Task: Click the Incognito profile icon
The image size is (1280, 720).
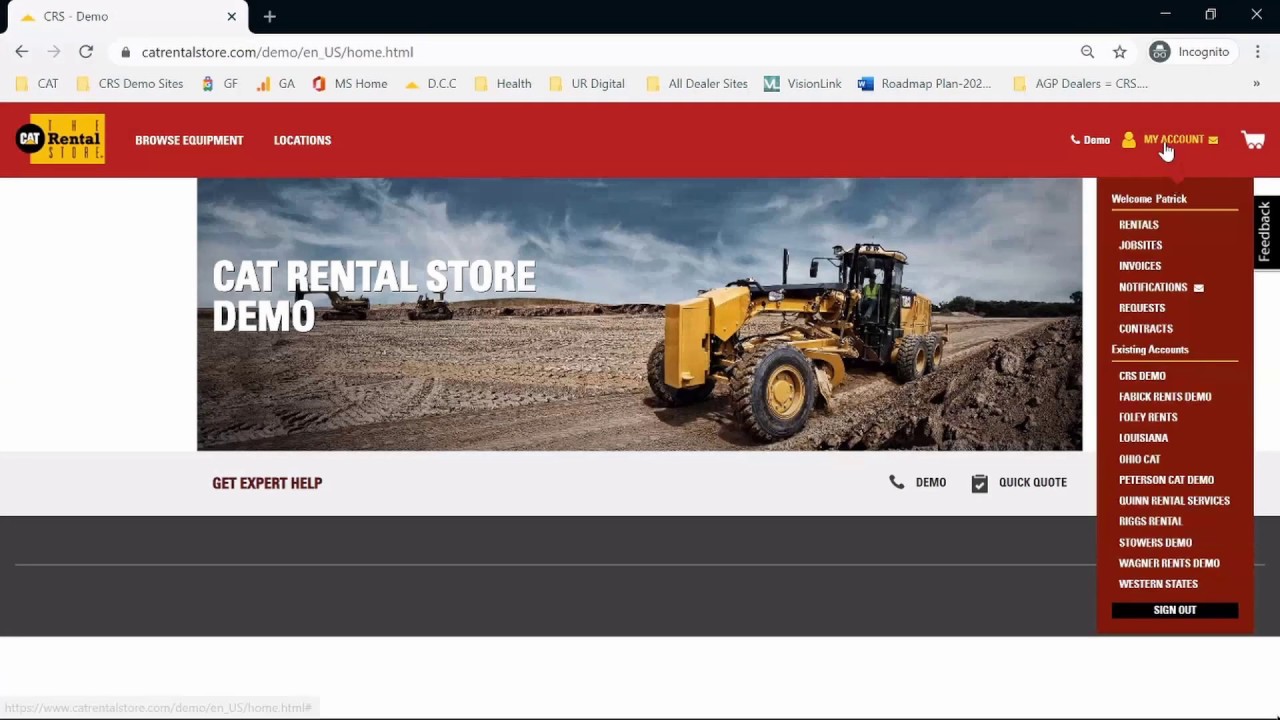Action: pos(1160,52)
